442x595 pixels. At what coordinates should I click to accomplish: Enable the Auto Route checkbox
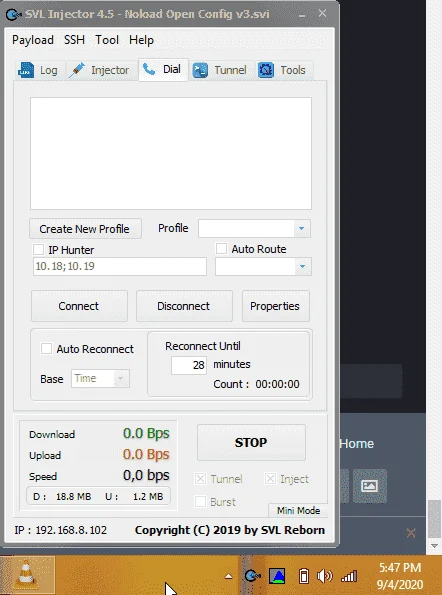[221, 249]
